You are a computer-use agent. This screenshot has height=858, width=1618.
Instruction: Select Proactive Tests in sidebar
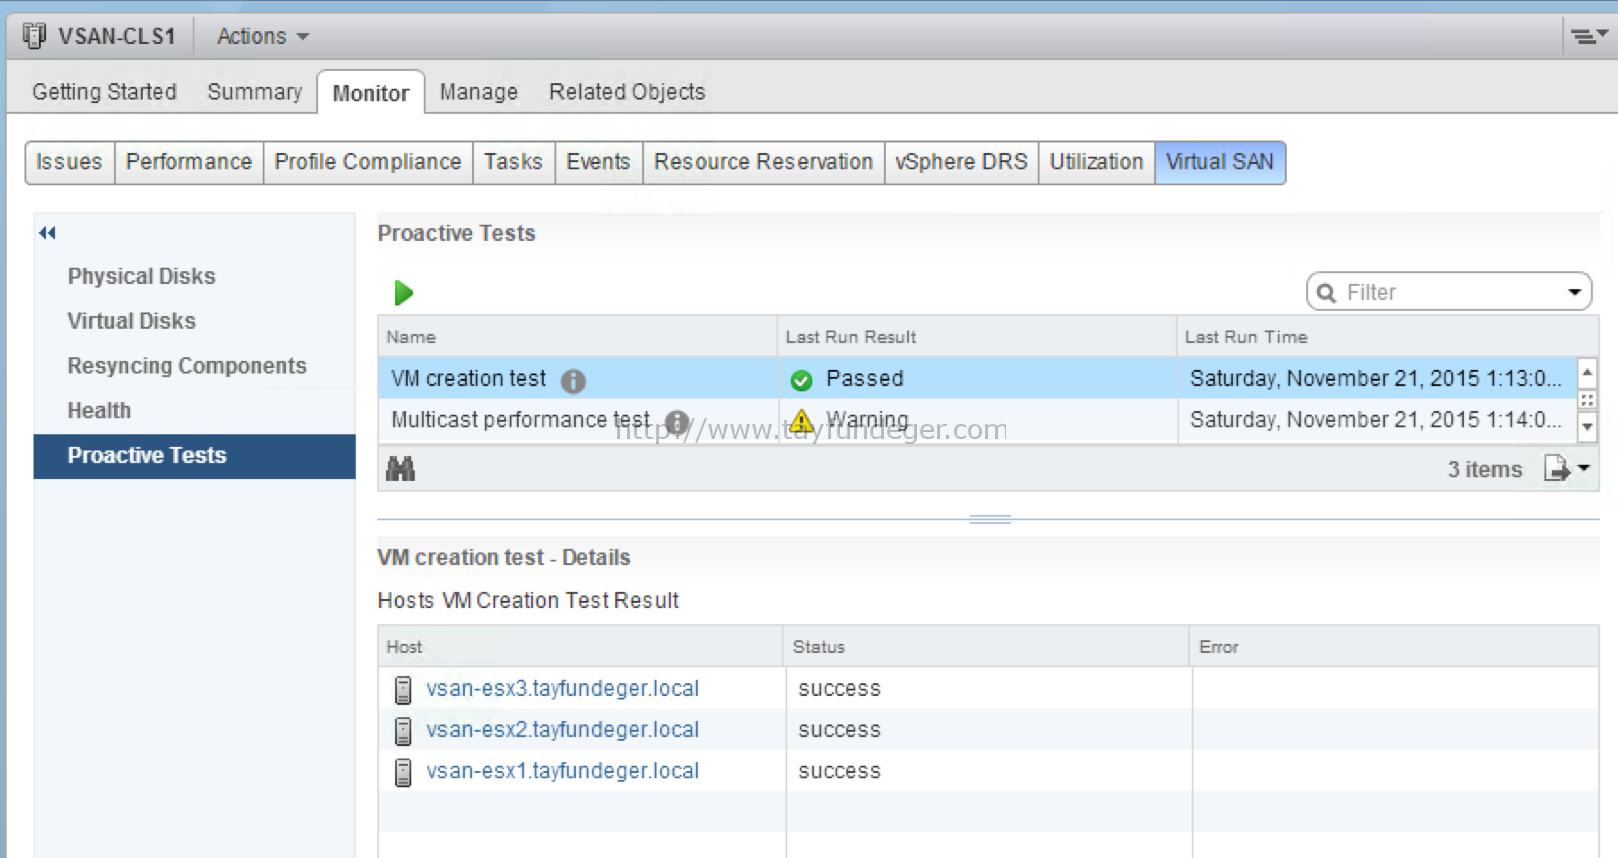pos(195,456)
